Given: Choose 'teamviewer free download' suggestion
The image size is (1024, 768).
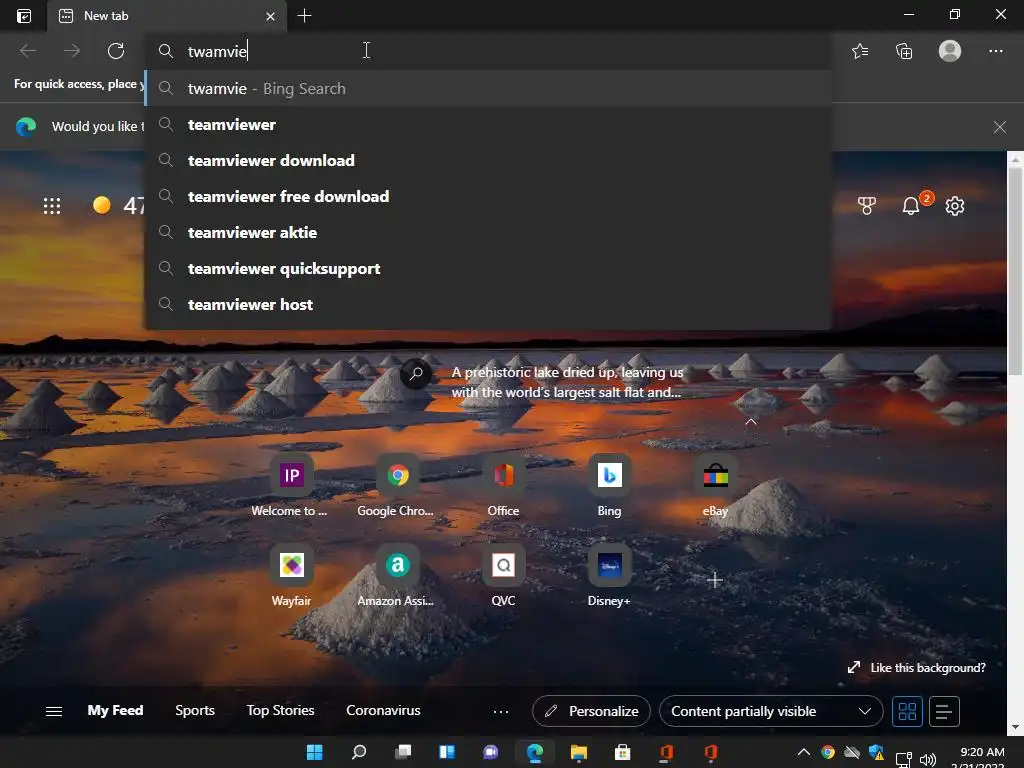Looking at the screenshot, I should (488, 196).
